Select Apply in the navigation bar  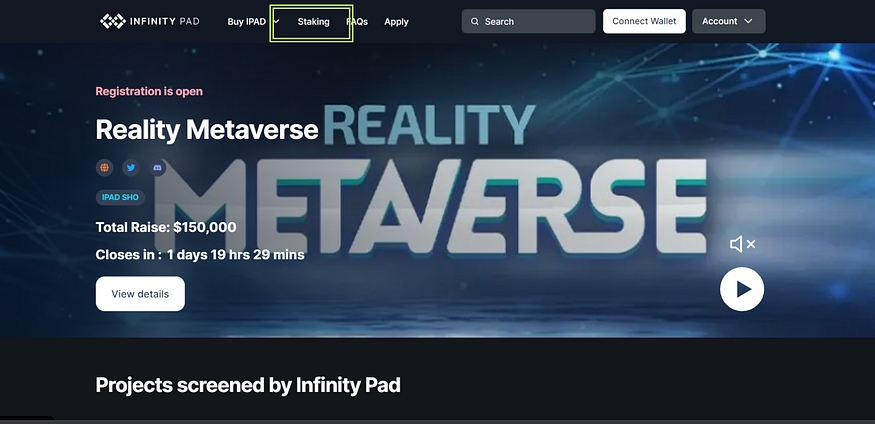pyautogui.click(x=396, y=21)
